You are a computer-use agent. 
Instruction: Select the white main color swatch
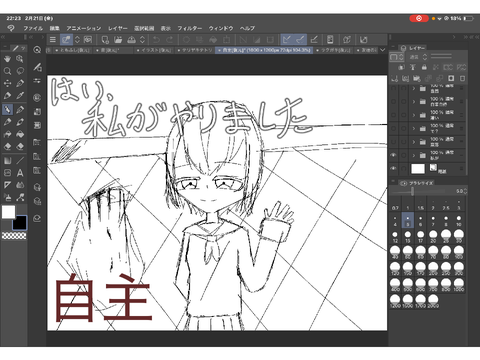pyautogui.click(x=8, y=212)
